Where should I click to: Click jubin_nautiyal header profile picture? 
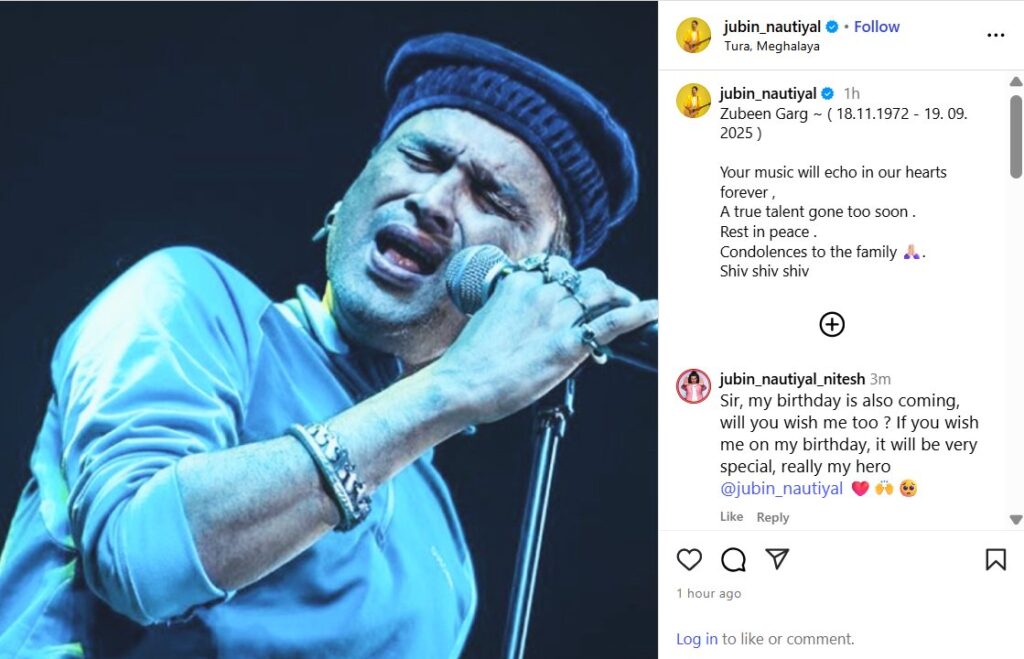pos(694,35)
